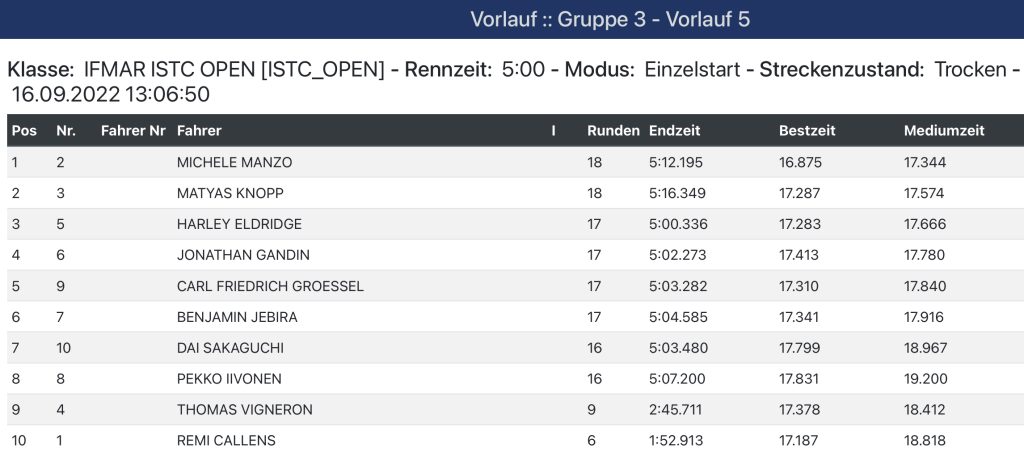The height and width of the screenshot is (461, 1024).
Task: Select the Vorlauf Gruppe 3 title bar
Action: 512,20
